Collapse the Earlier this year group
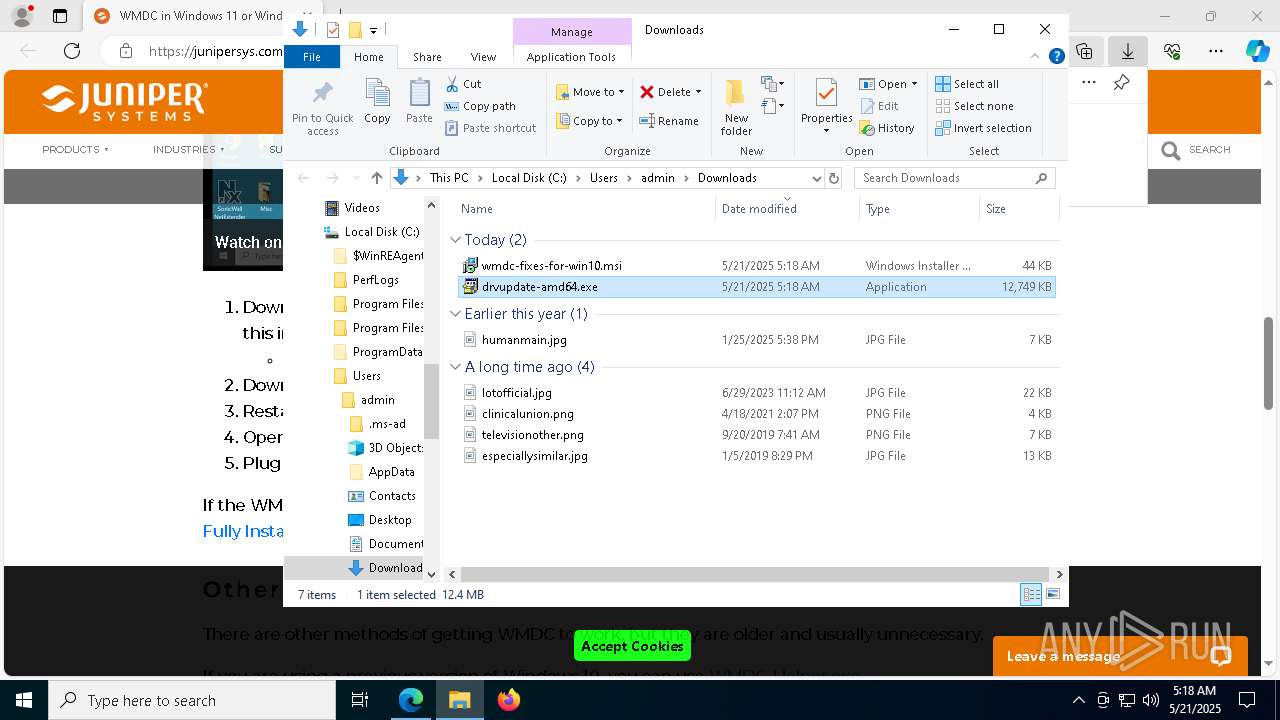Viewport: 1280px width, 720px height. tap(455, 314)
